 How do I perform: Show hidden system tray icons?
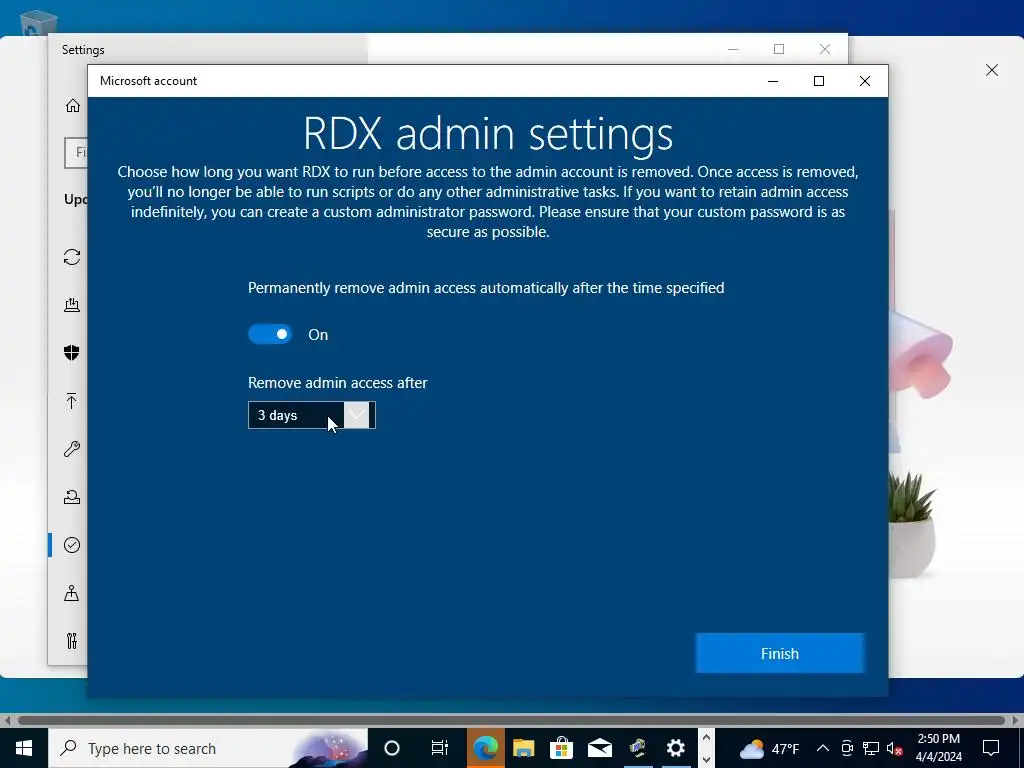[x=823, y=748]
